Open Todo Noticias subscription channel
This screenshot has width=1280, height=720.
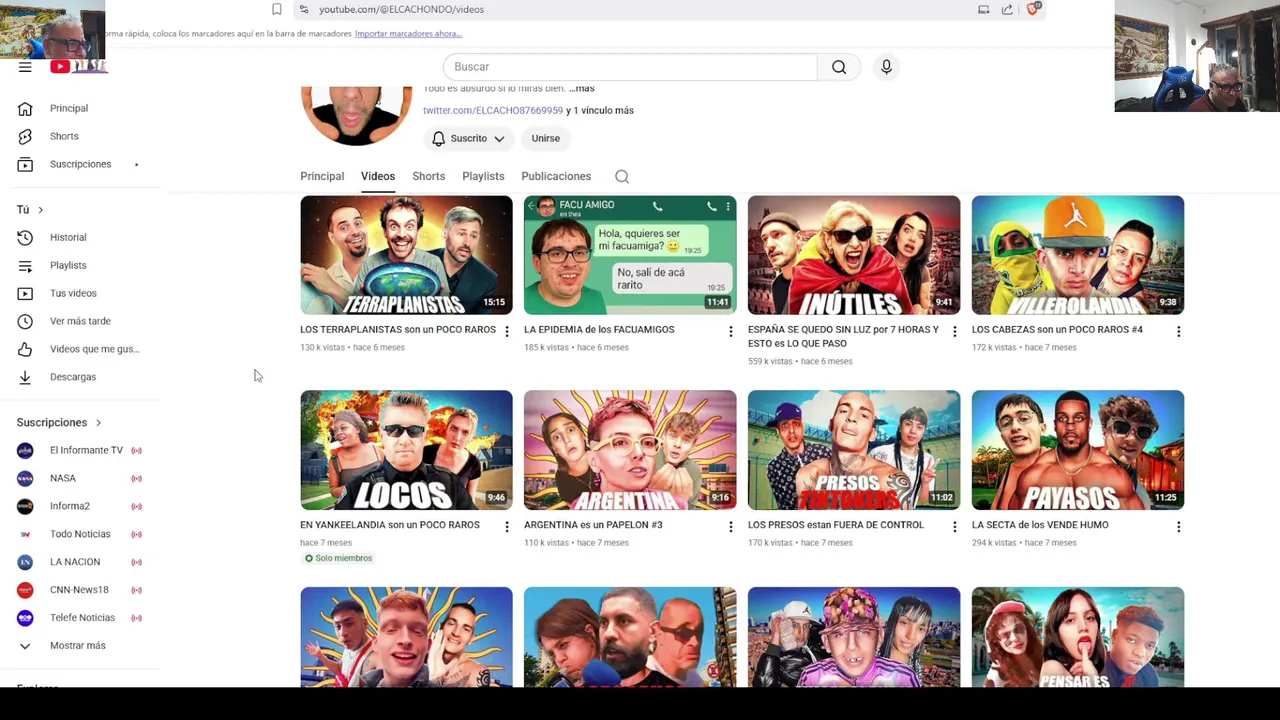coord(80,534)
